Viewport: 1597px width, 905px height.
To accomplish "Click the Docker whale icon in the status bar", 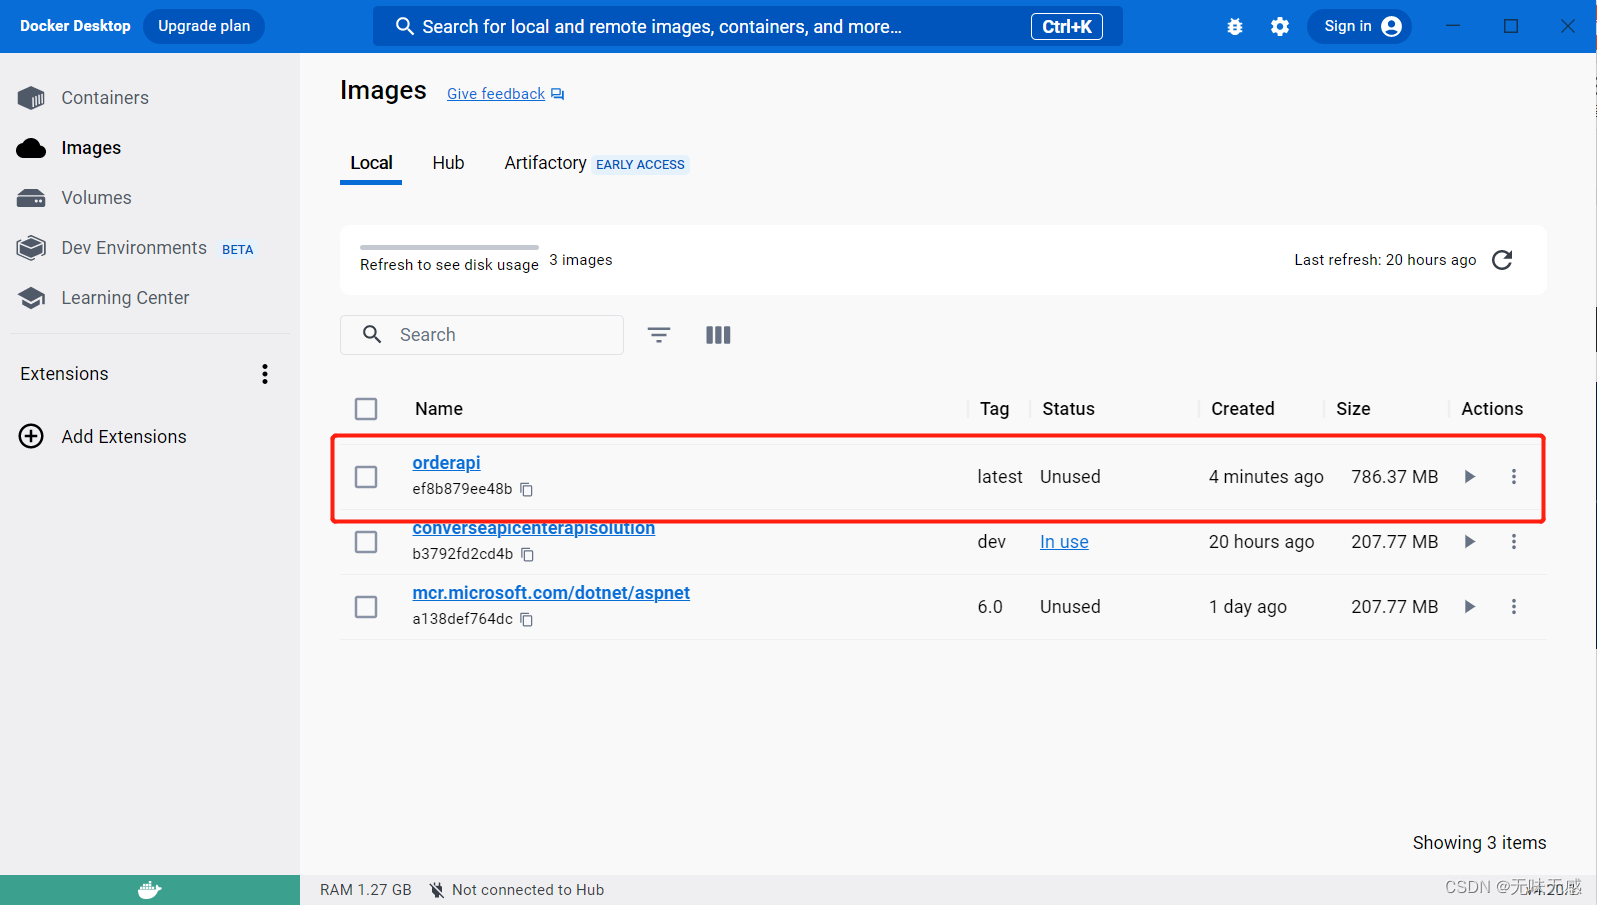I will 150,890.
